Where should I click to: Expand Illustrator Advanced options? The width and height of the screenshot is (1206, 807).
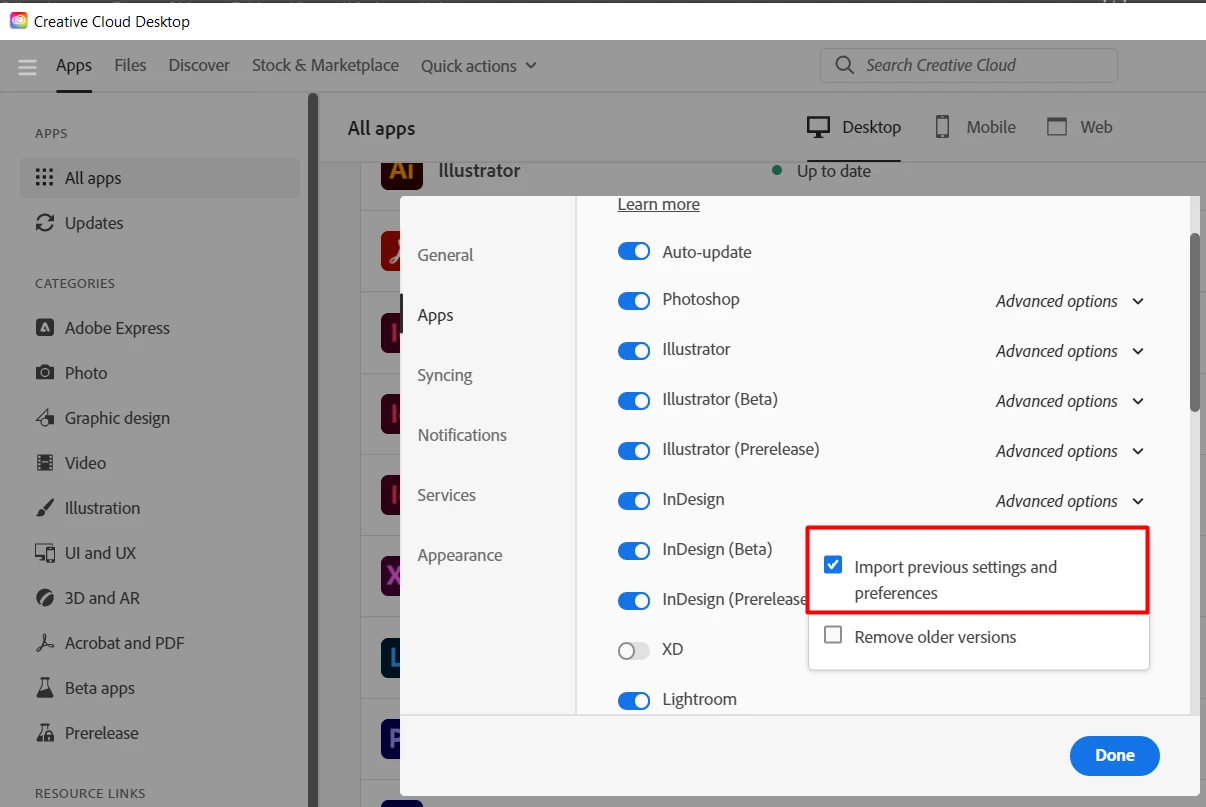pyautogui.click(x=1070, y=351)
